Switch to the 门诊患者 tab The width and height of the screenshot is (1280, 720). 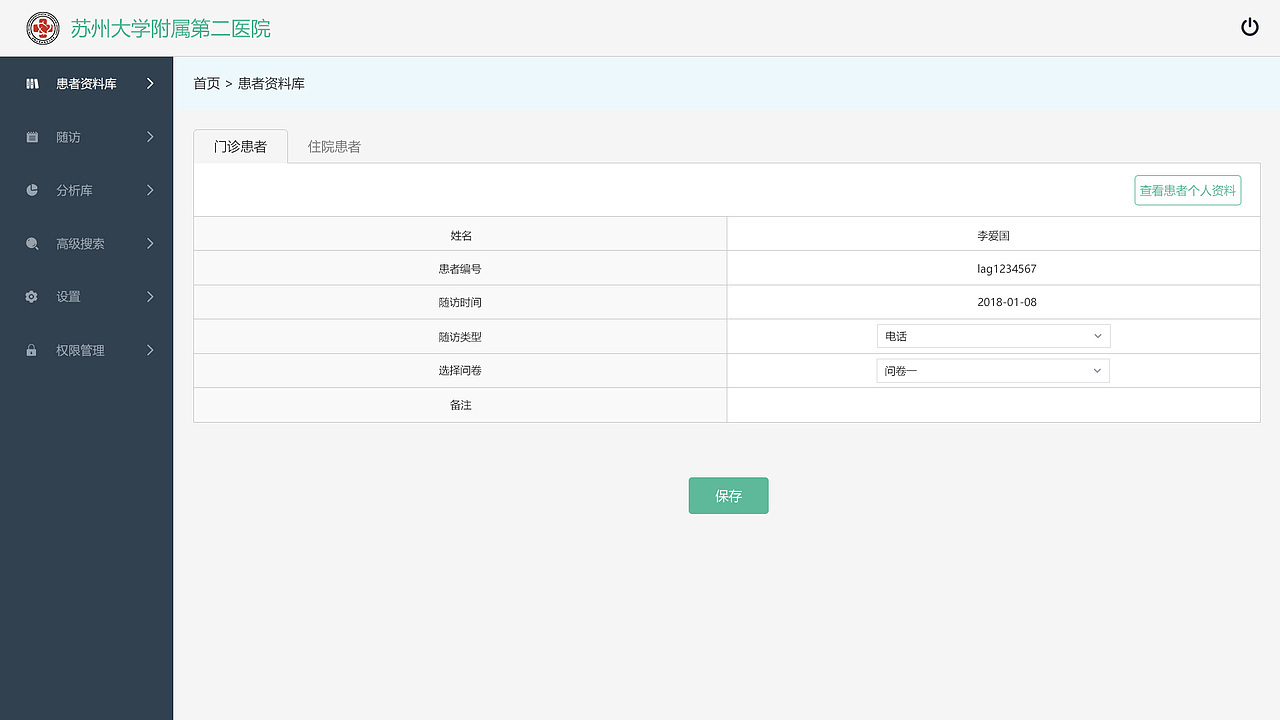(240, 146)
